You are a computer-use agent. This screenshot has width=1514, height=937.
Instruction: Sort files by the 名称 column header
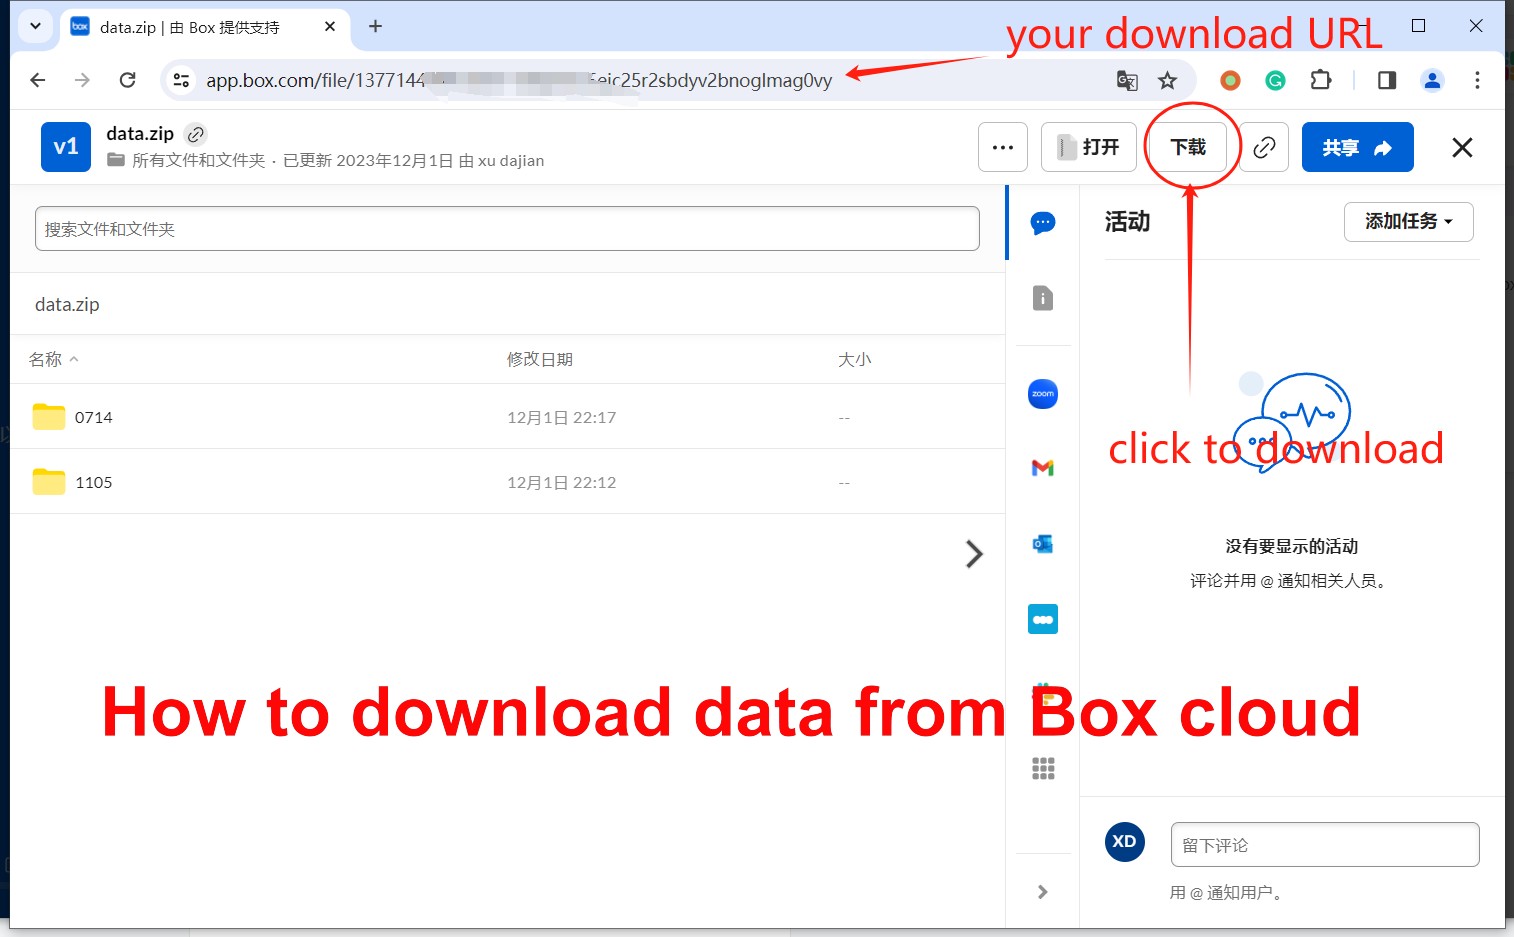[x=46, y=360]
